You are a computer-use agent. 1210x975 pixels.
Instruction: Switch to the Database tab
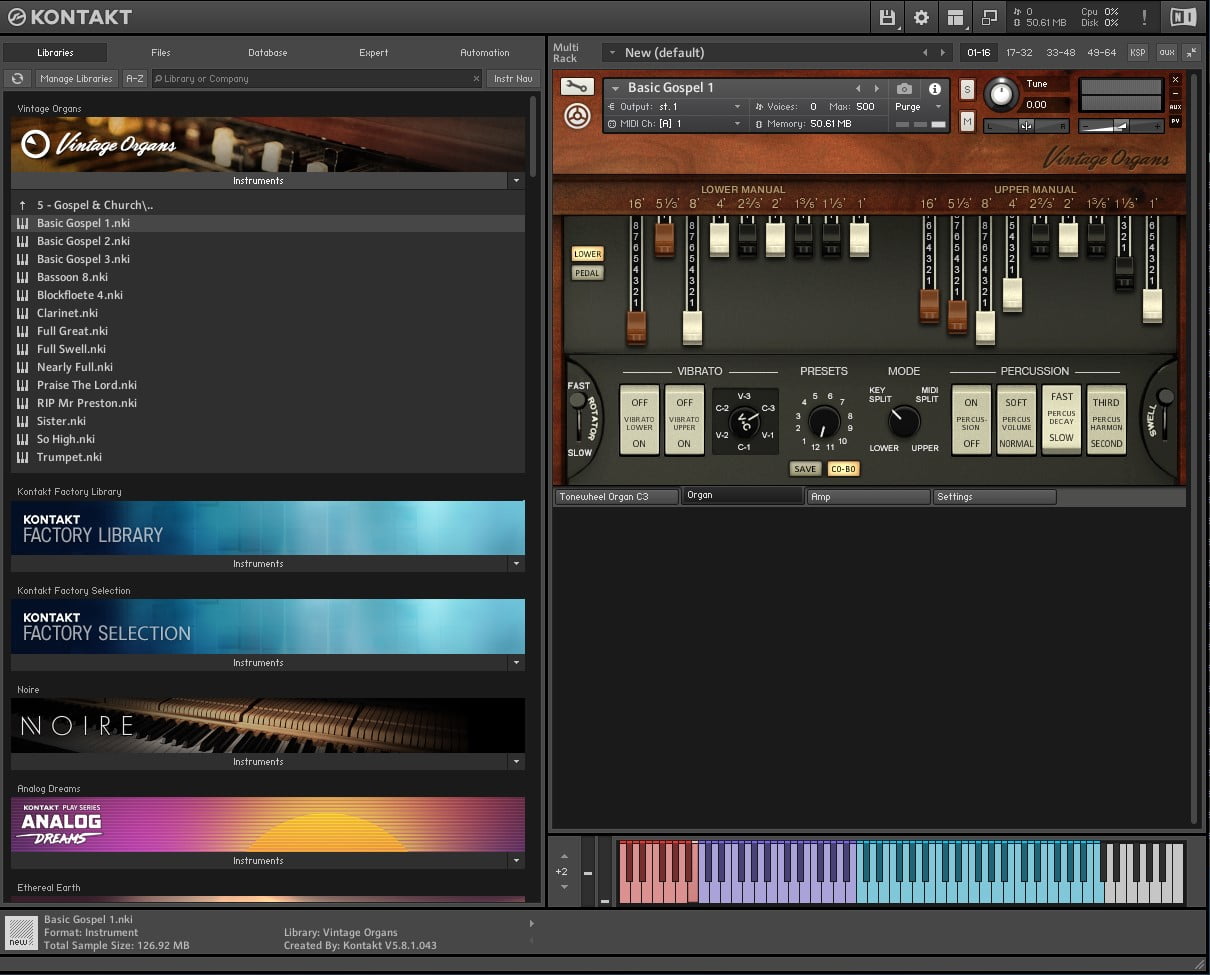[268, 53]
